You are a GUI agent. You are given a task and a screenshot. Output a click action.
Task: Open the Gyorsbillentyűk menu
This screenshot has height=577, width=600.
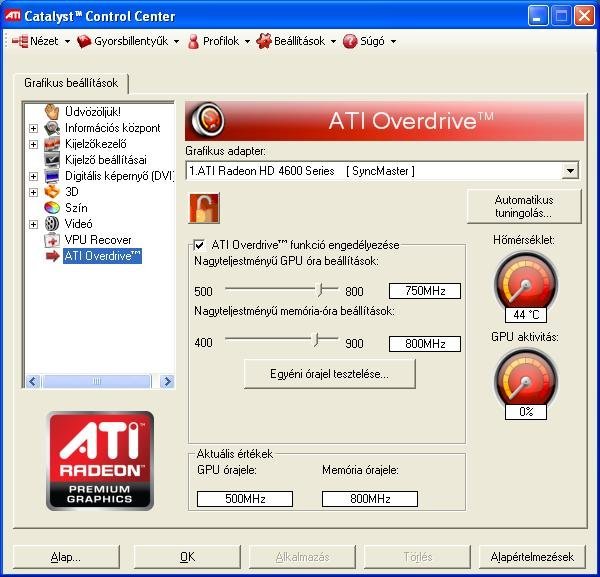[131, 41]
